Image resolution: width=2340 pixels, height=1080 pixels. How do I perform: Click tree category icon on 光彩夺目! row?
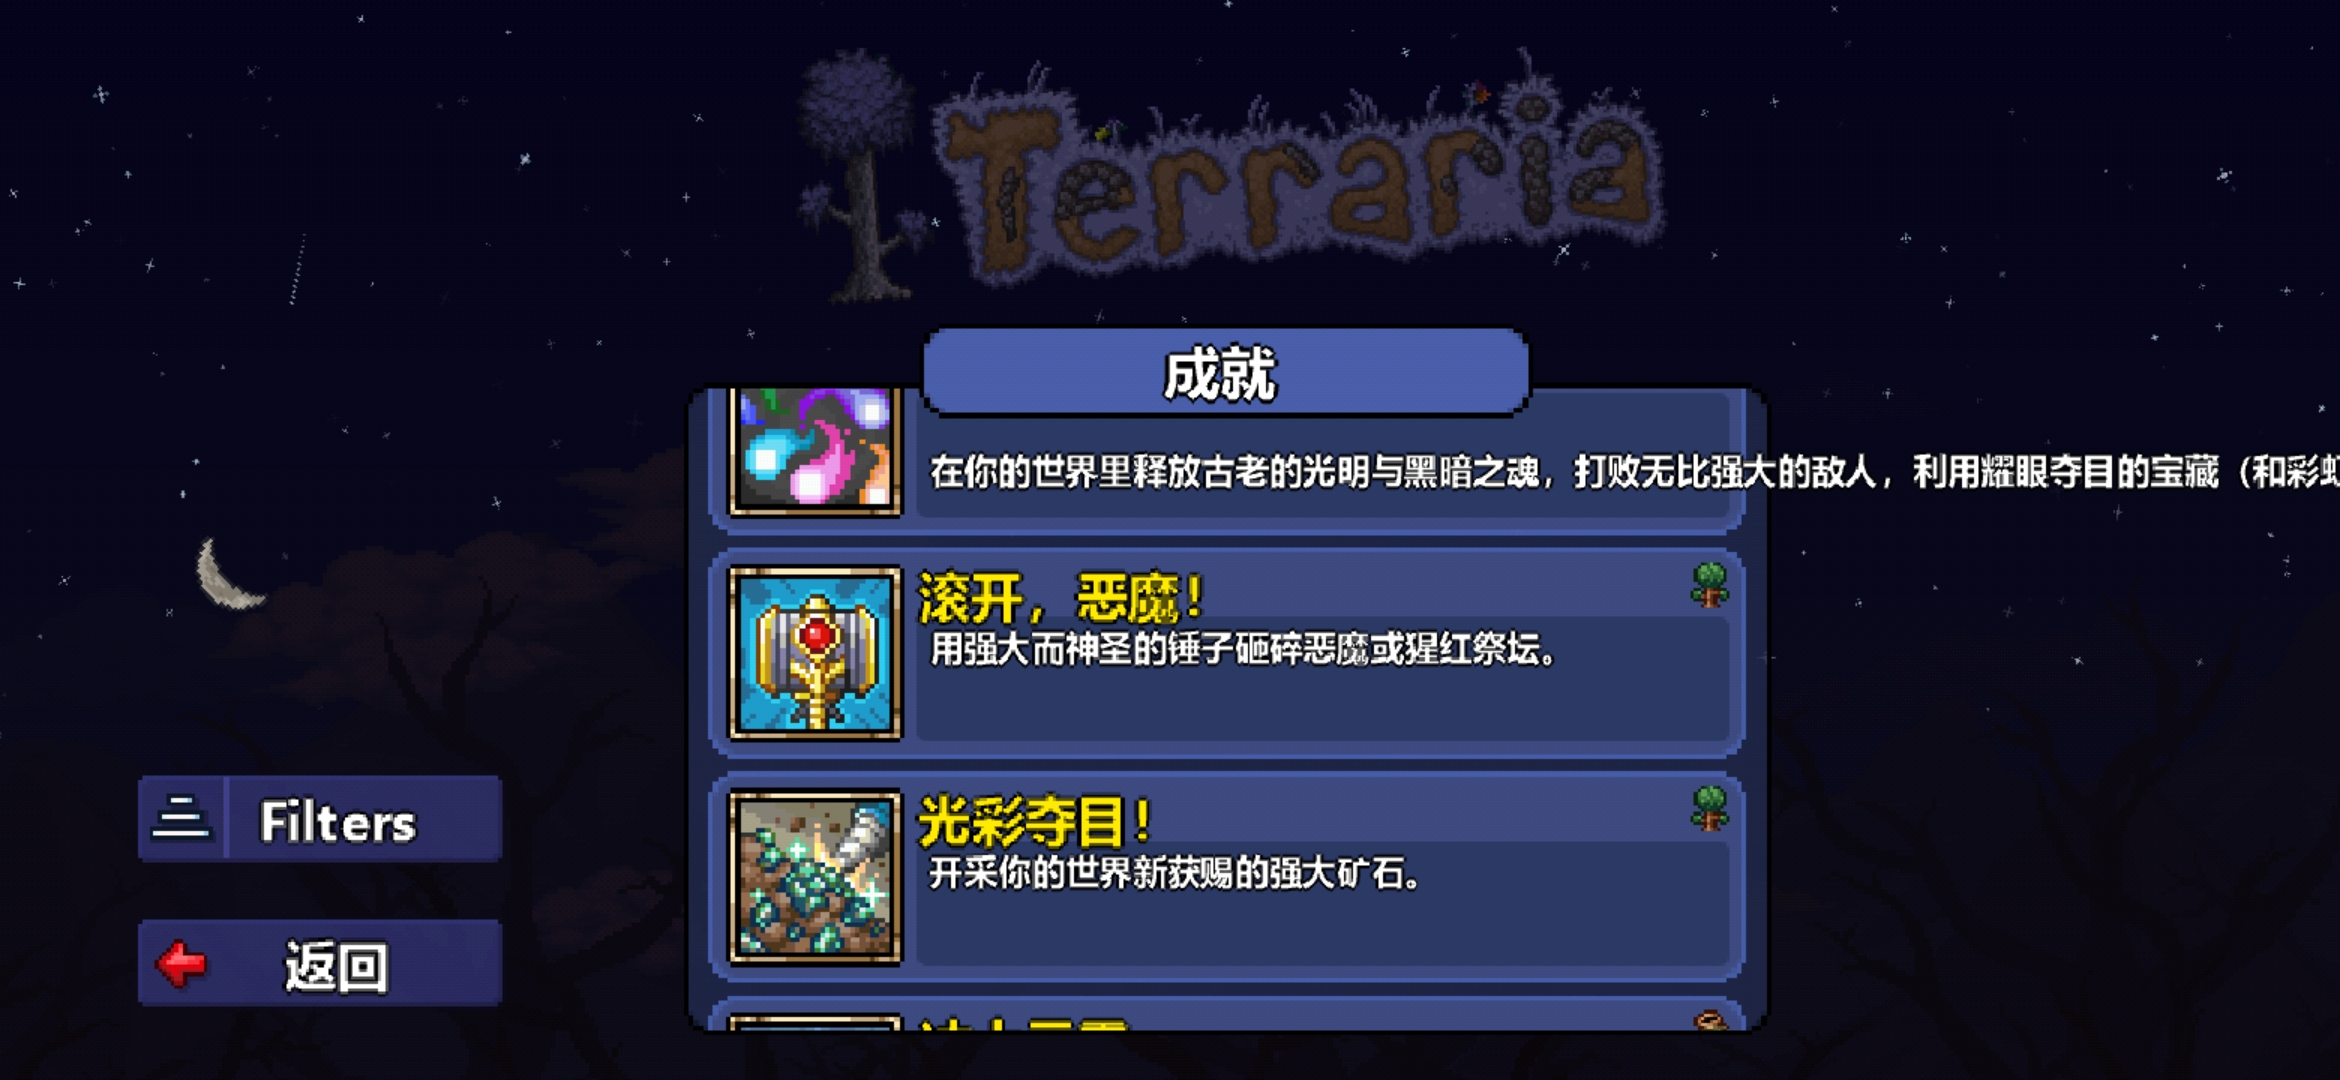pyautogui.click(x=1710, y=808)
